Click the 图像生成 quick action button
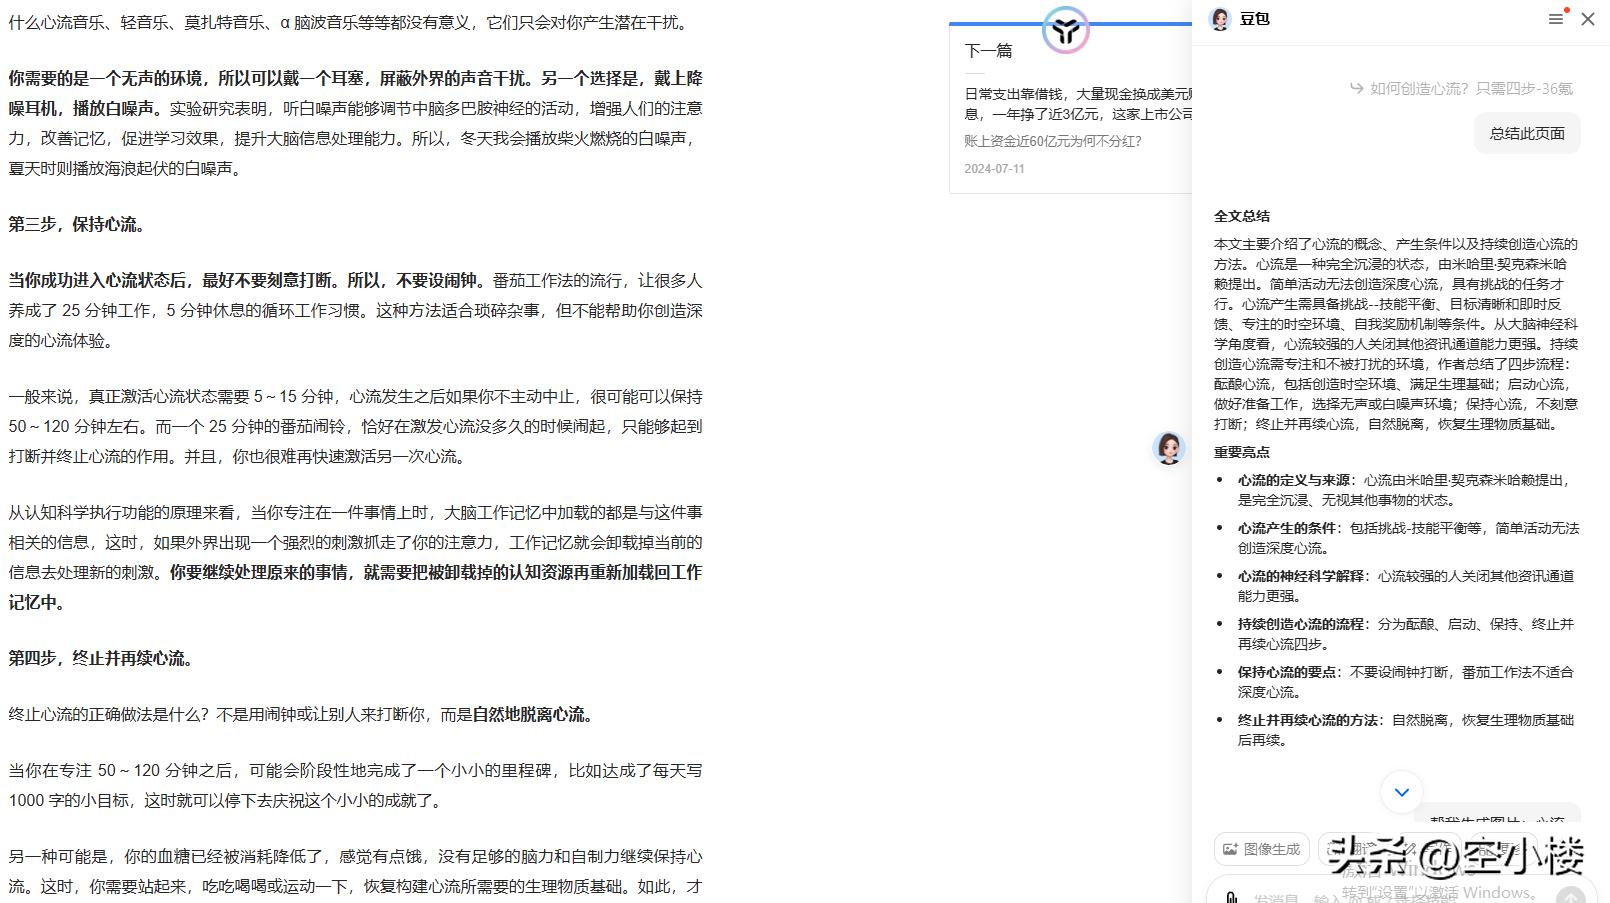The width and height of the screenshot is (1610, 903). point(1262,849)
